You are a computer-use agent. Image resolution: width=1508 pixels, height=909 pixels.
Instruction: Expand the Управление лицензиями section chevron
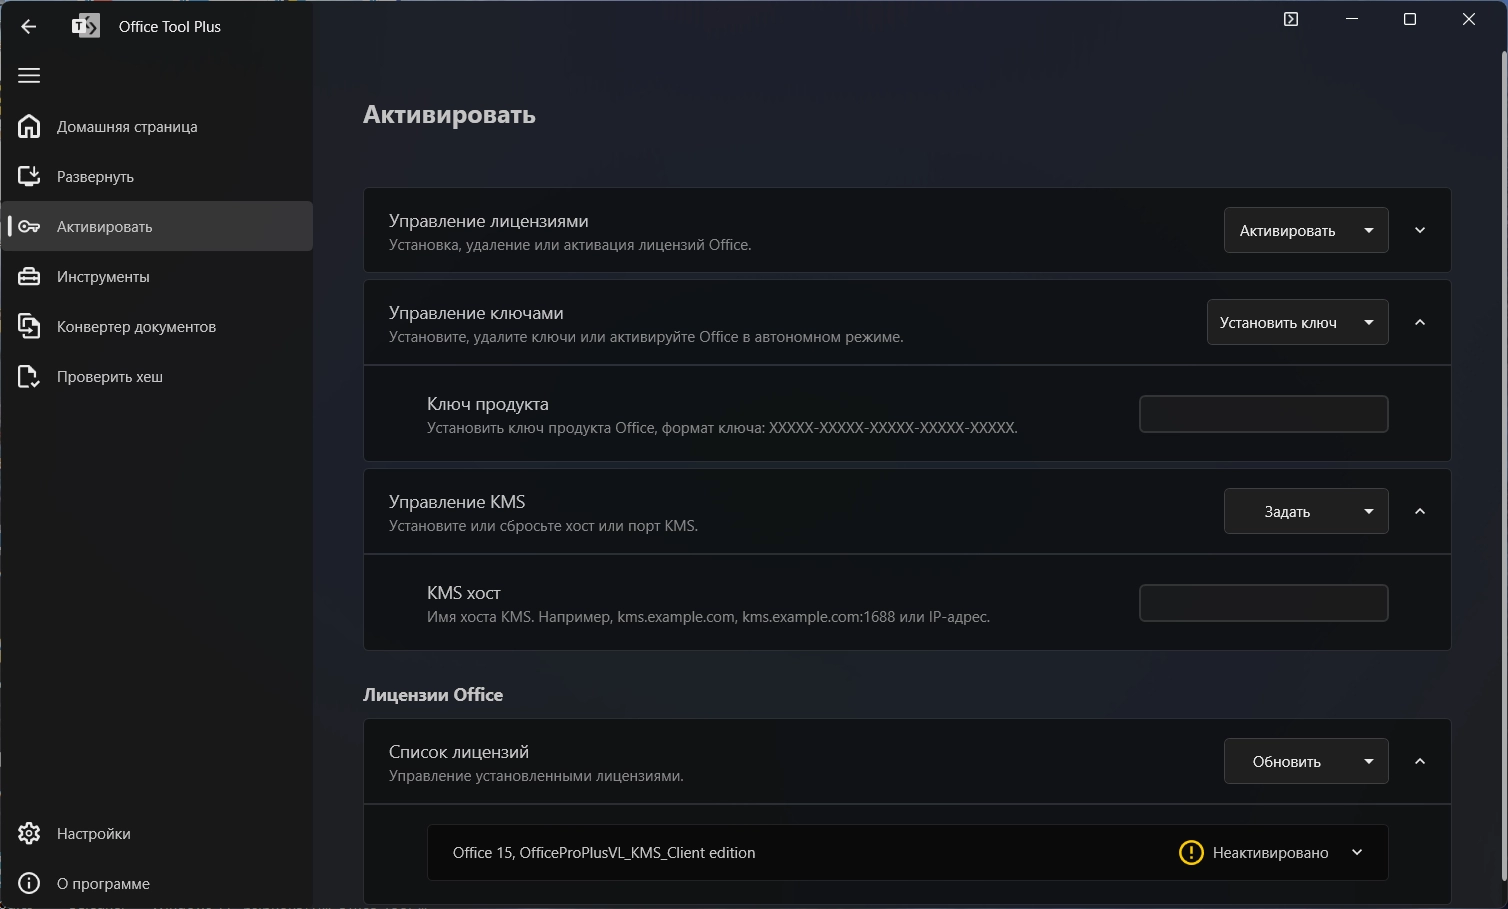point(1420,231)
